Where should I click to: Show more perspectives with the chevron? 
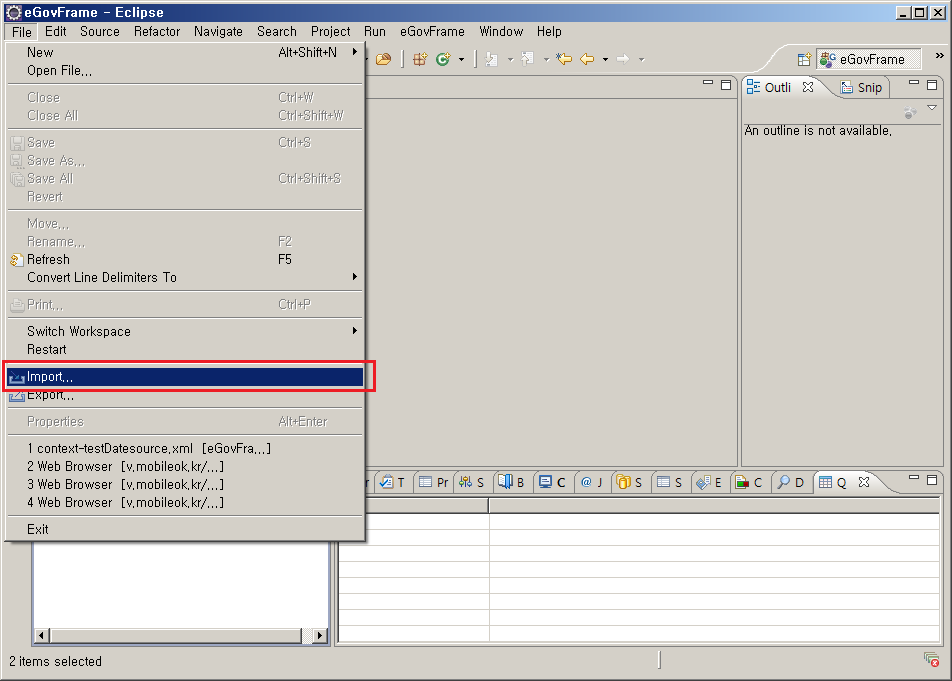coord(939,57)
